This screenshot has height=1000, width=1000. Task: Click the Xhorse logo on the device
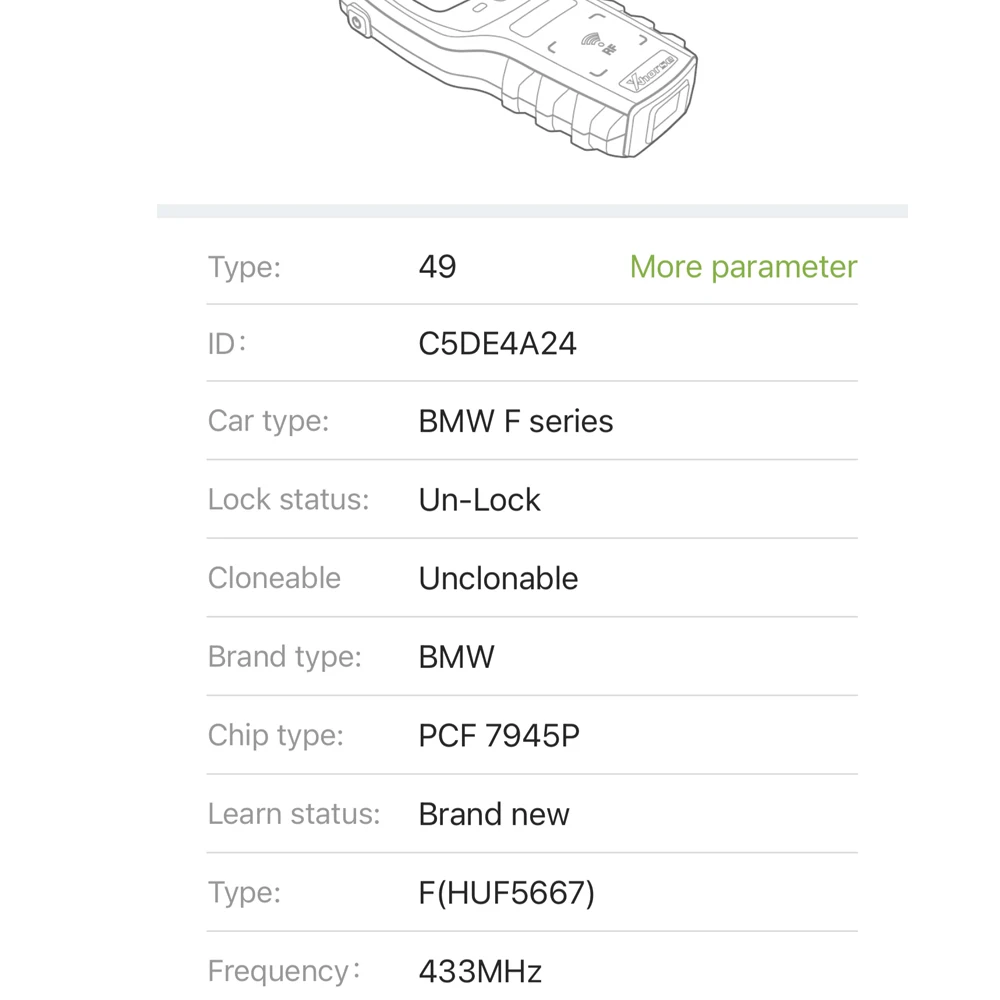(x=650, y=73)
